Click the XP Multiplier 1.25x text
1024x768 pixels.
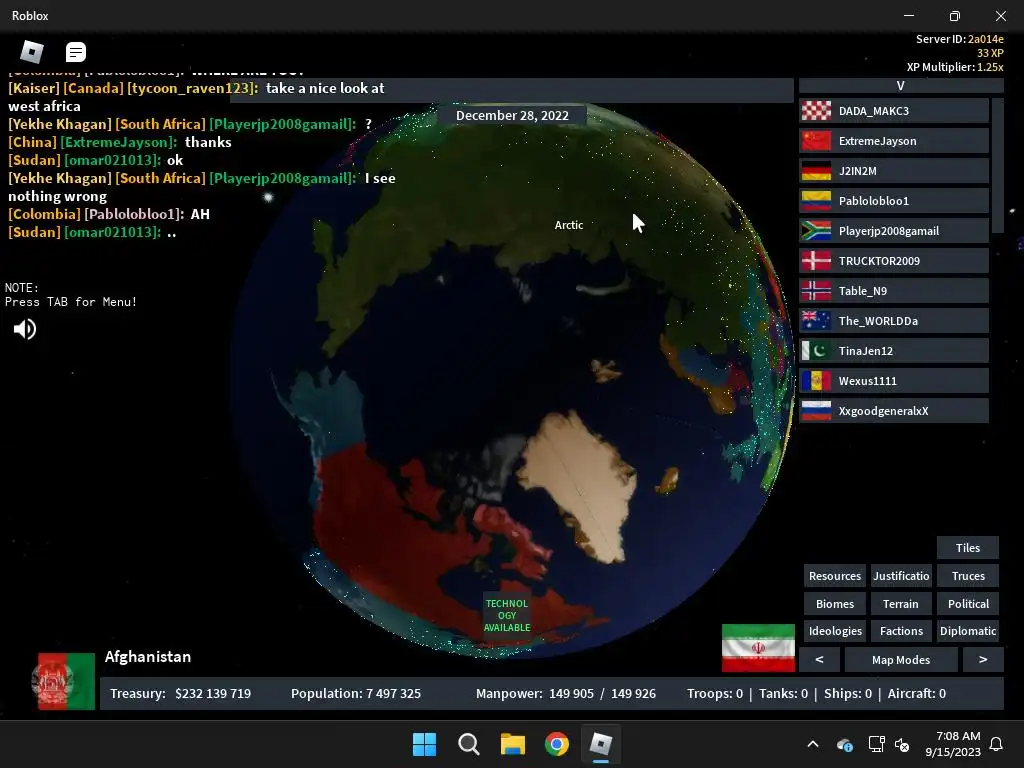click(955, 67)
